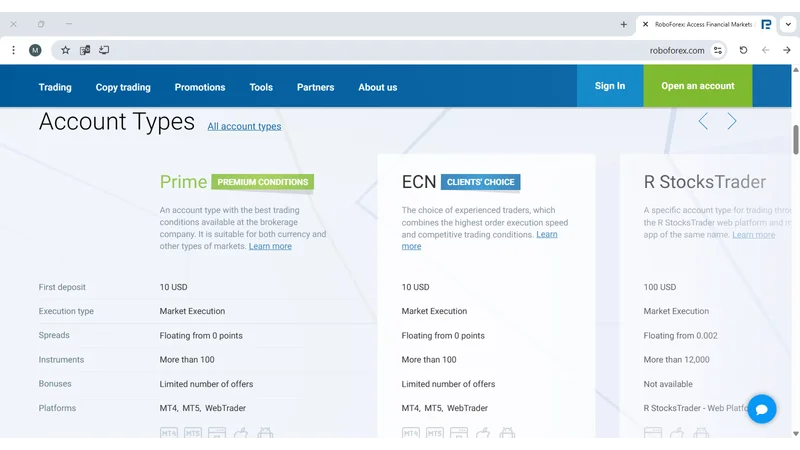The width and height of the screenshot is (800, 450).
Task: Click the MT5 platform icon under ECN
Action: [x=435, y=433]
